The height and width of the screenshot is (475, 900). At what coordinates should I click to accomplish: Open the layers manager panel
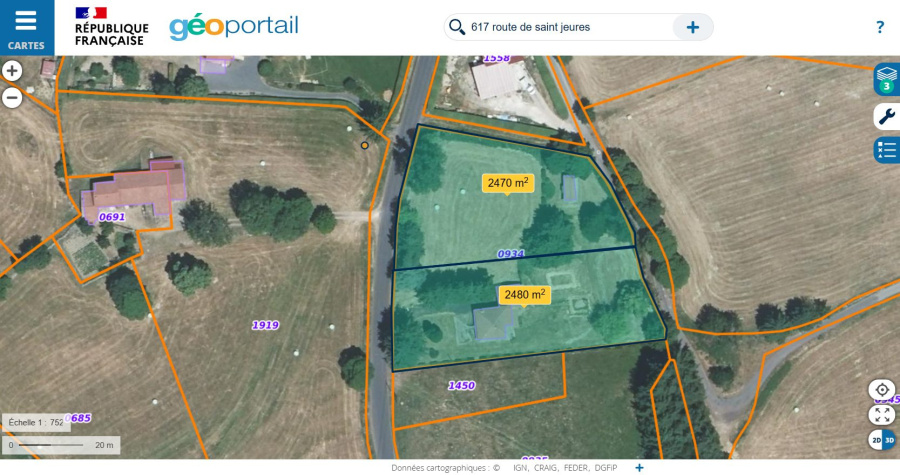pos(886,79)
